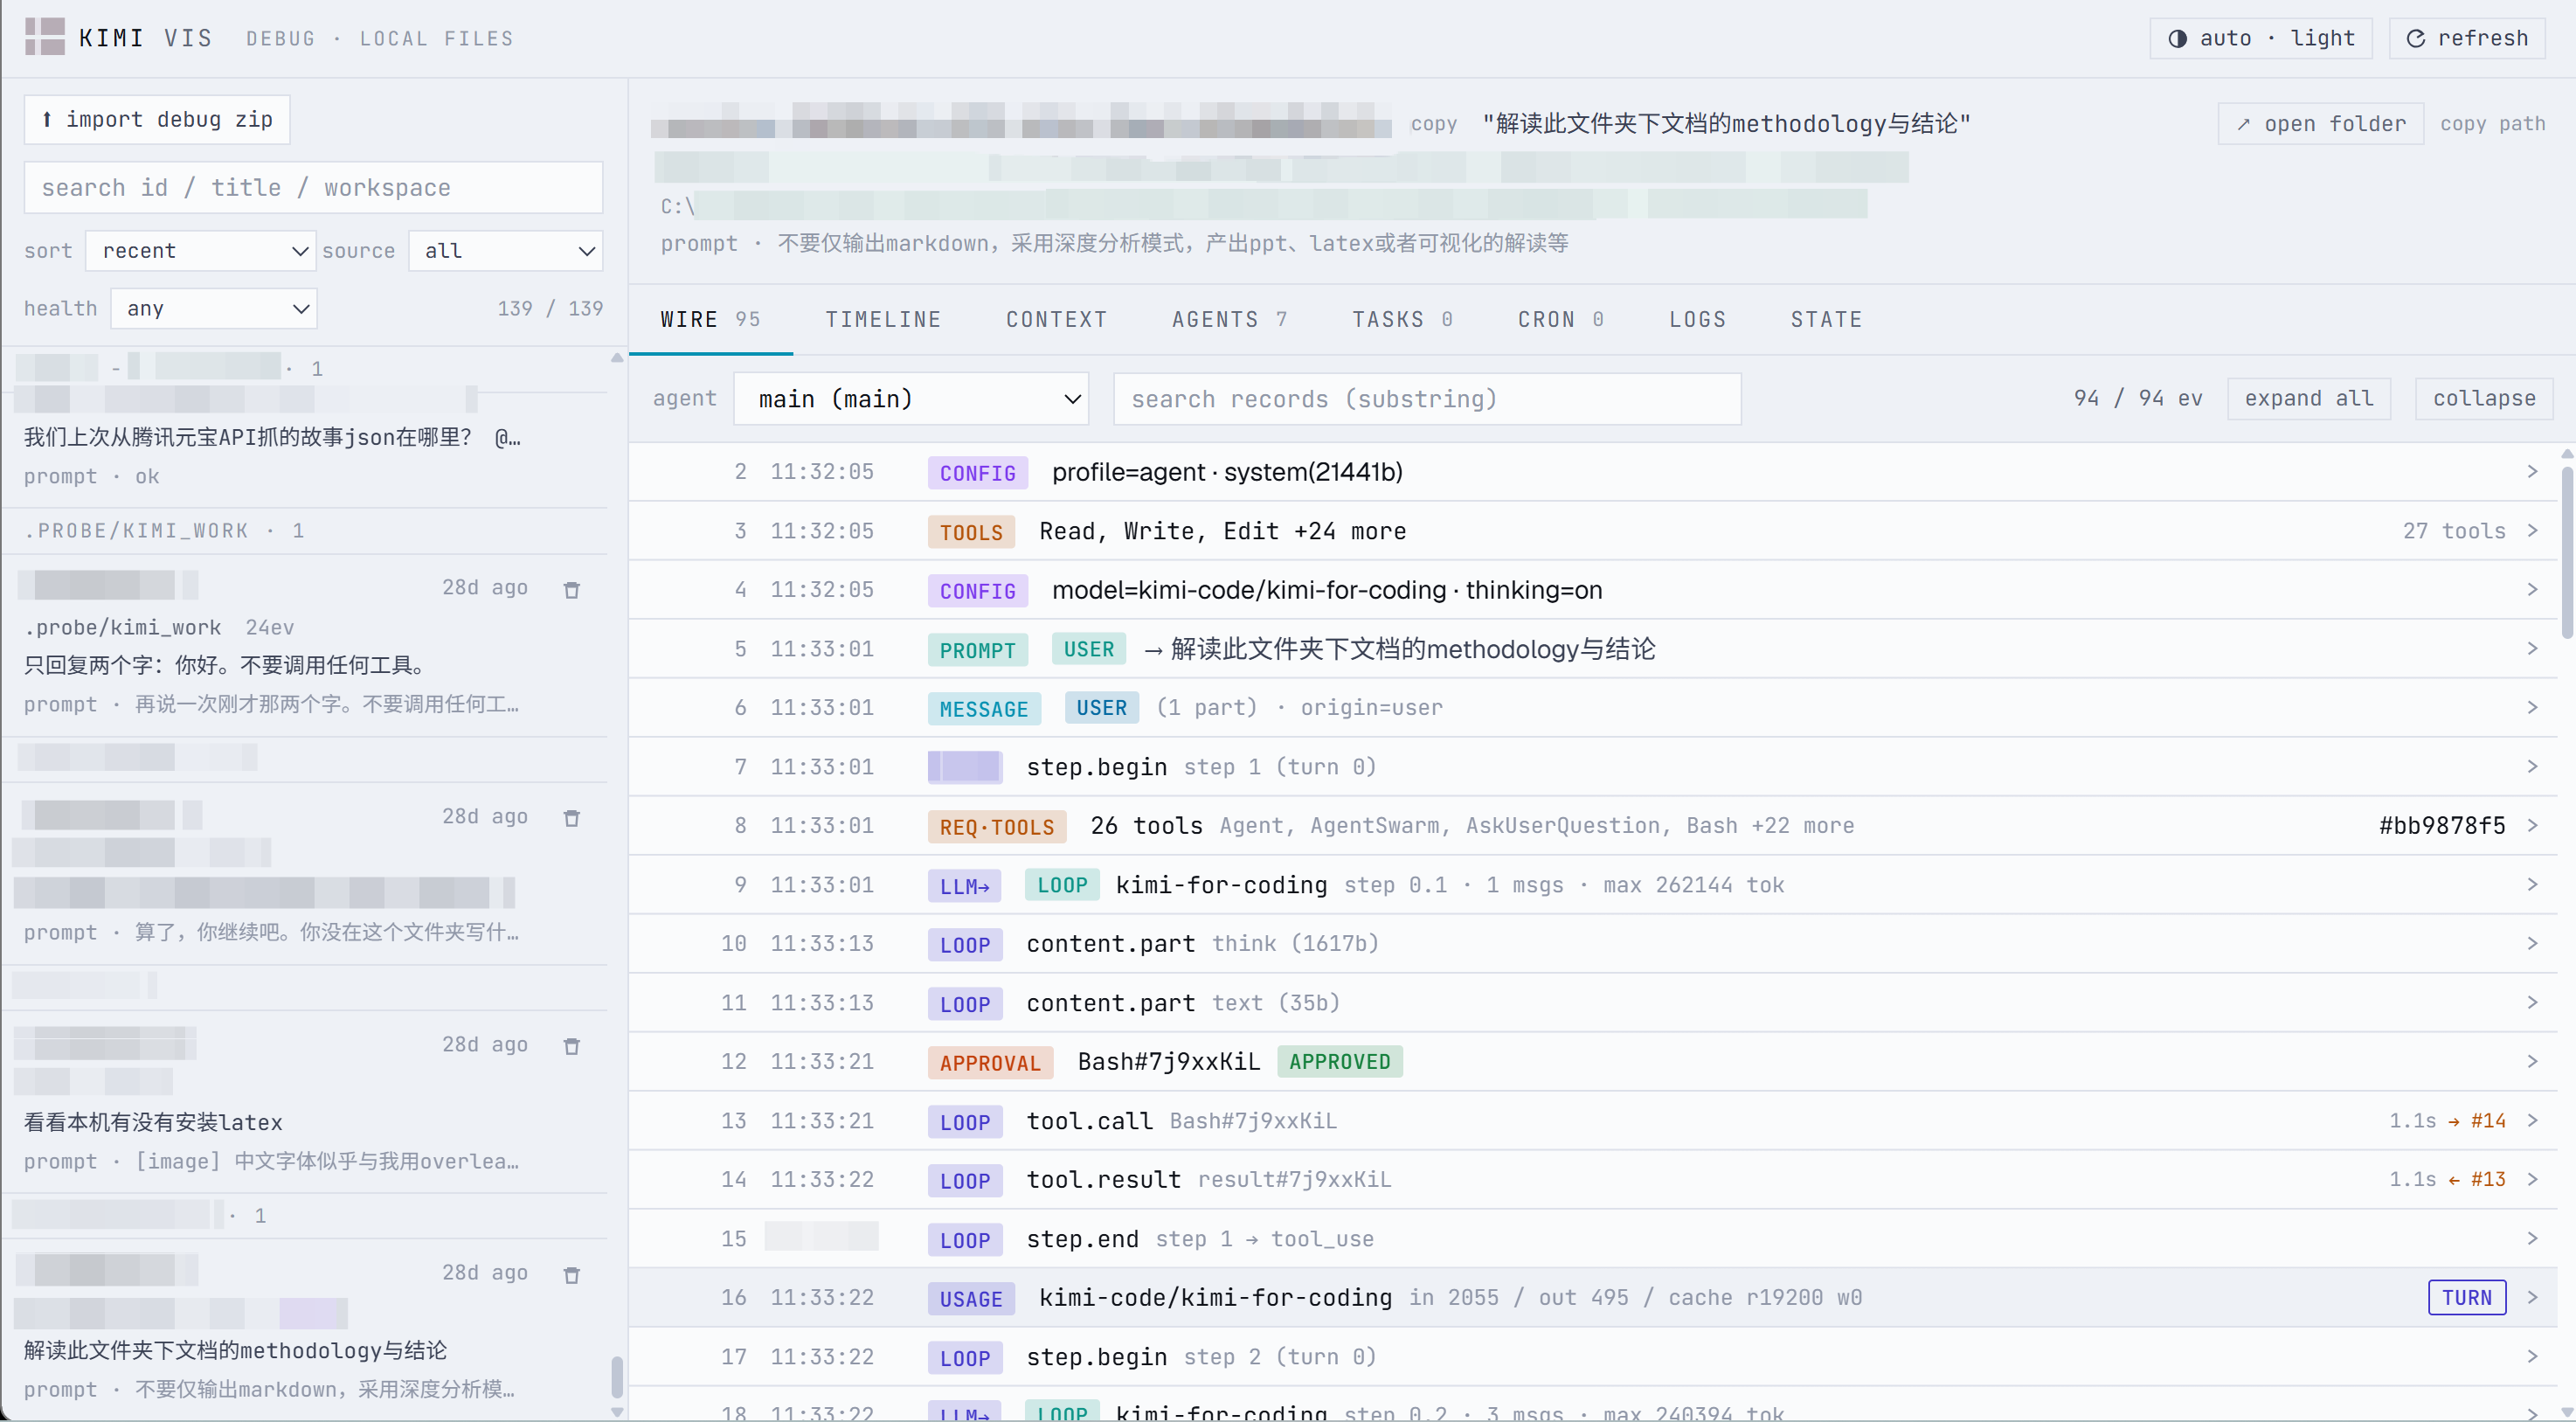This screenshot has height=1422, width=2576.
Task: Toggle the auto · light theme button
Action: [x=2260, y=38]
